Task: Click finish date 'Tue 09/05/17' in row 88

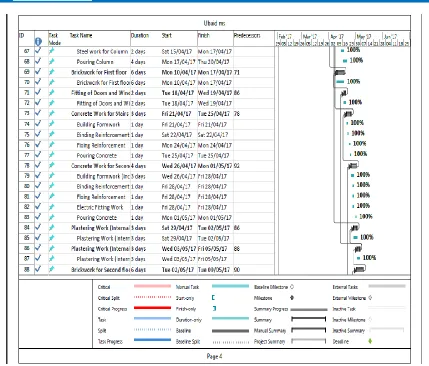Action: coord(214,269)
